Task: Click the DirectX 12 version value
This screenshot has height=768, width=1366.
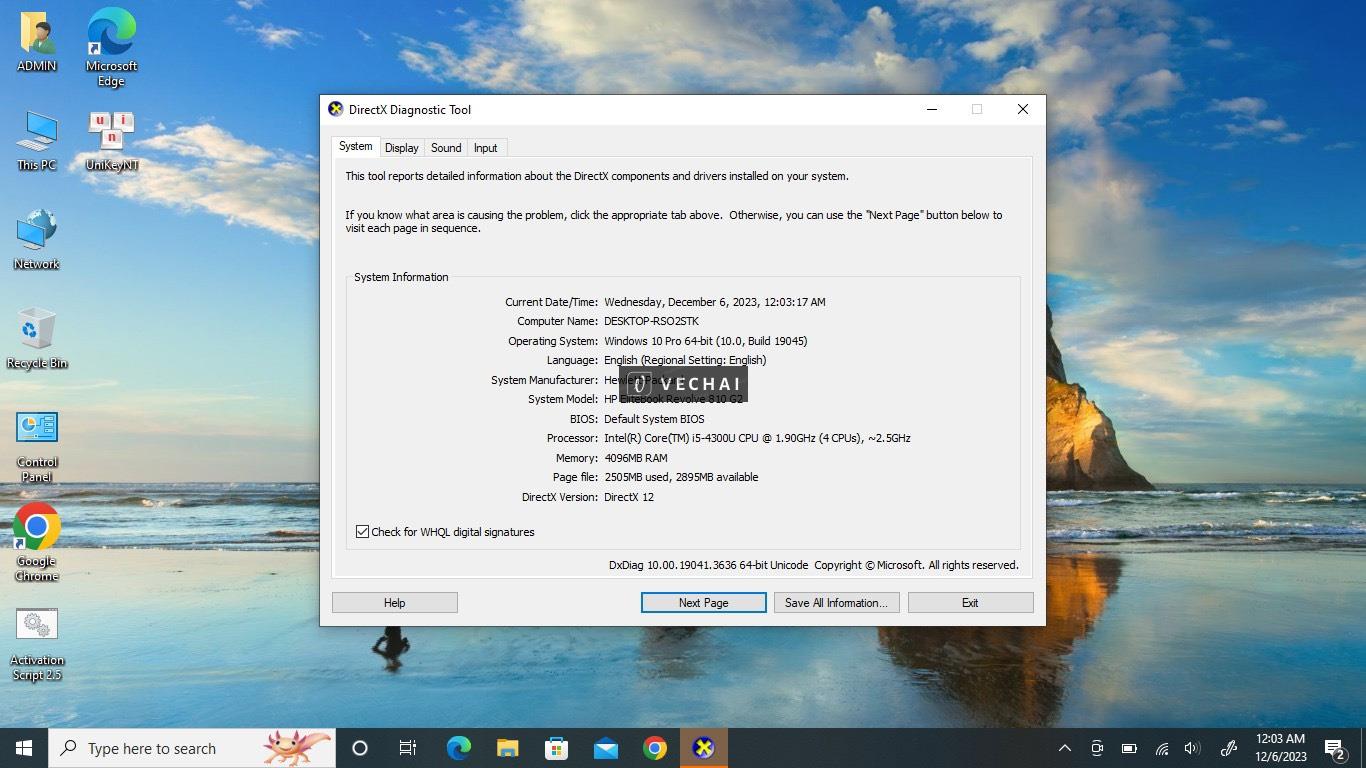Action: [x=629, y=497]
